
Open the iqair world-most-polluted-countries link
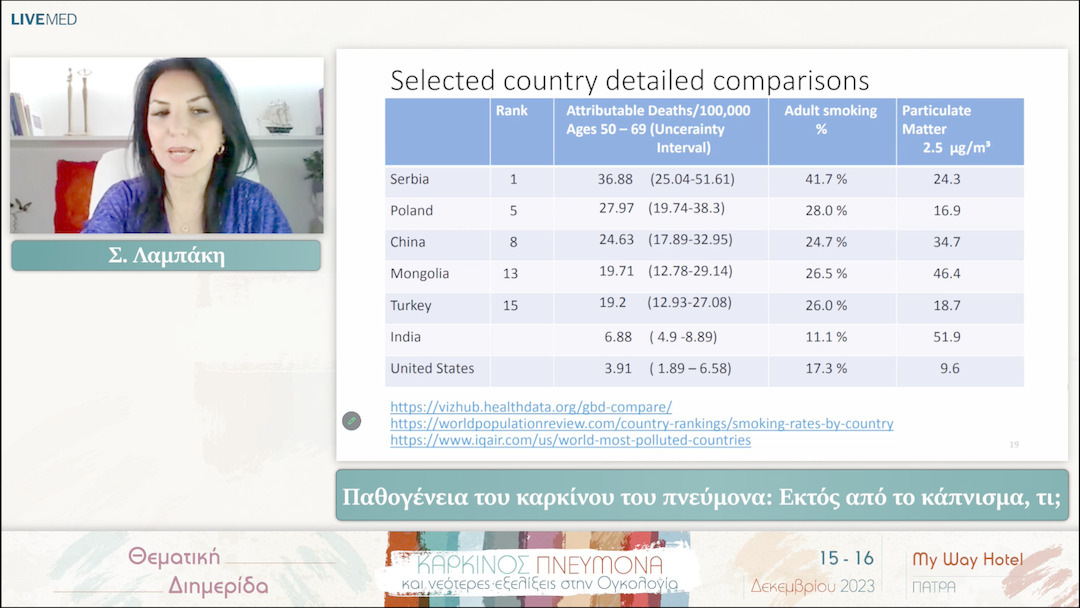click(x=570, y=440)
